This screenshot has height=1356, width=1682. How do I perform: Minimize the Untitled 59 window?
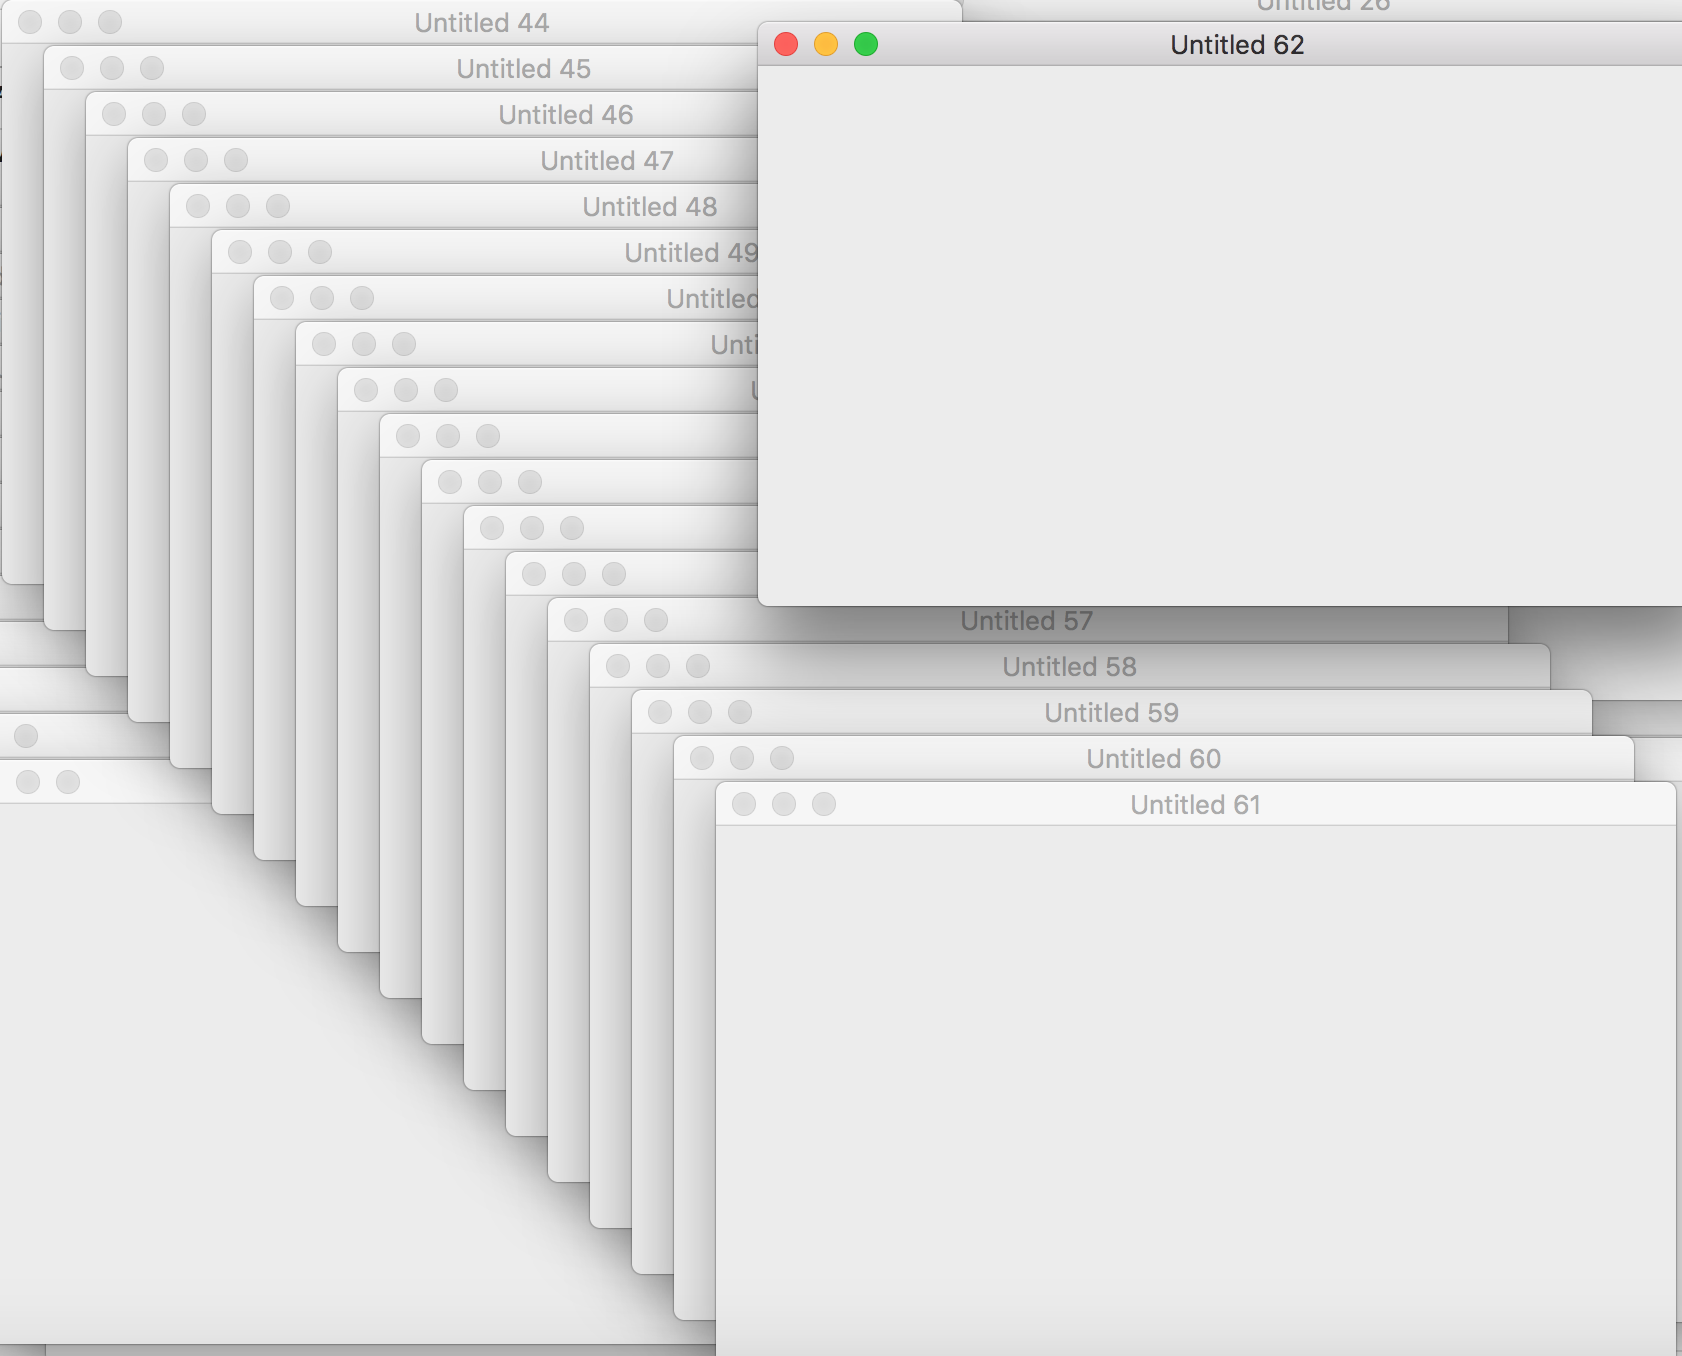[x=700, y=712]
